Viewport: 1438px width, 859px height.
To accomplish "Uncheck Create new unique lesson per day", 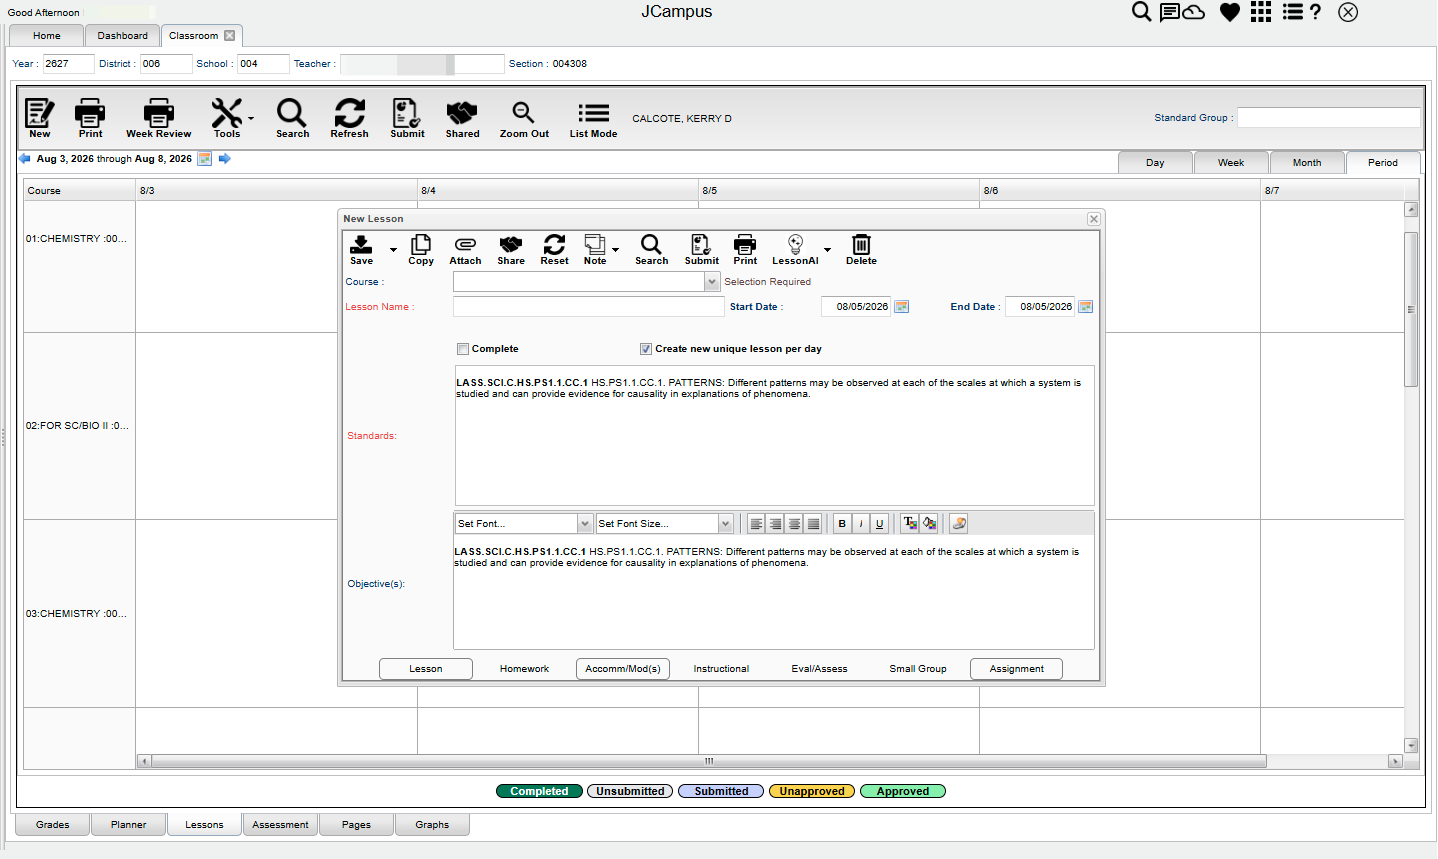I will point(646,349).
